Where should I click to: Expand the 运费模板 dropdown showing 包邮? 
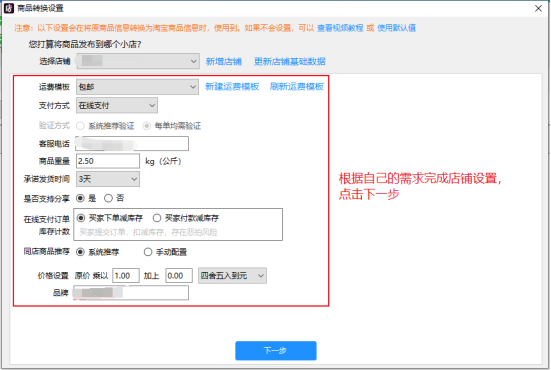(x=137, y=87)
